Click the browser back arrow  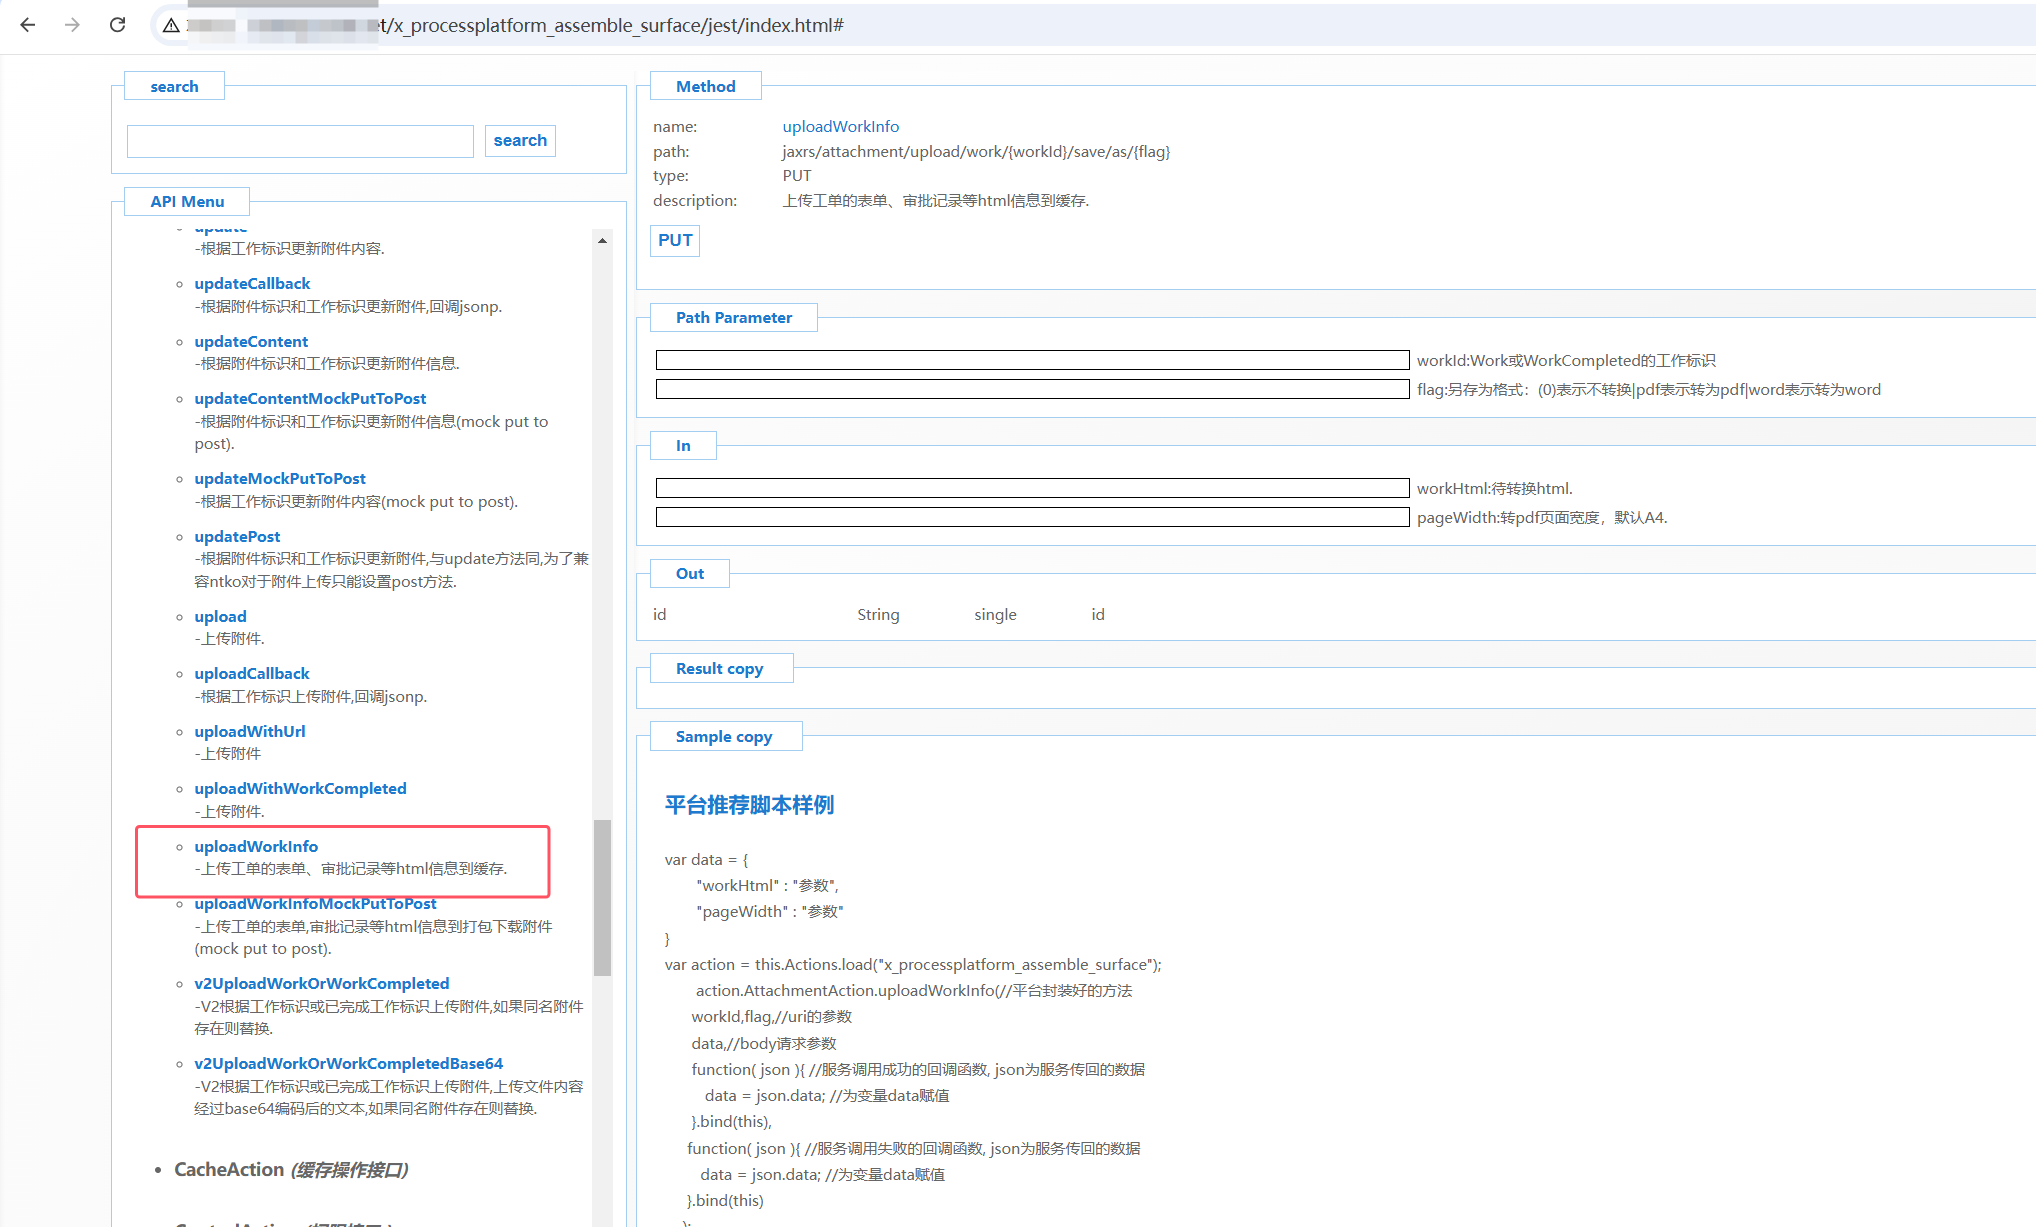coord(28,25)
